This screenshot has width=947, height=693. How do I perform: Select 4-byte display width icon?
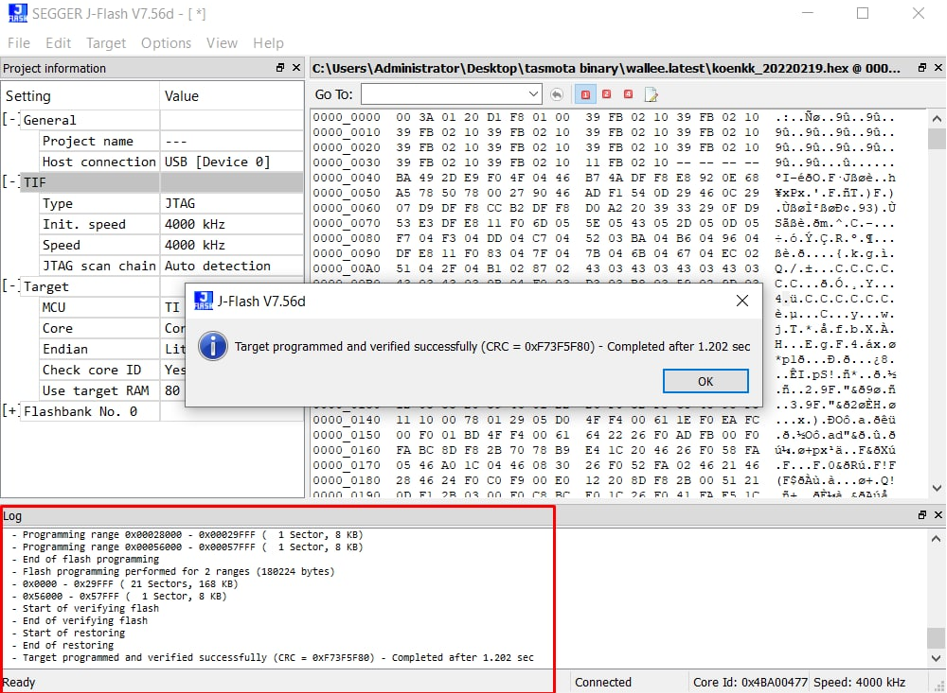click(628, 94)
